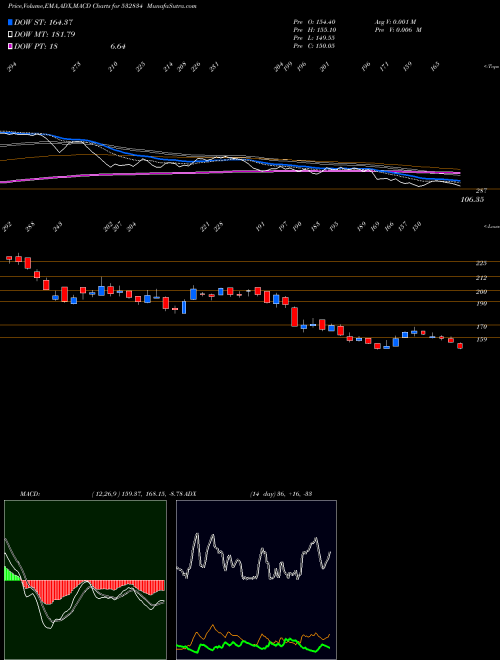Viewport: 500px width, 660px height.
Task: Click the blue DOW ST legend swatch
Action: click(x=10, y=22)
